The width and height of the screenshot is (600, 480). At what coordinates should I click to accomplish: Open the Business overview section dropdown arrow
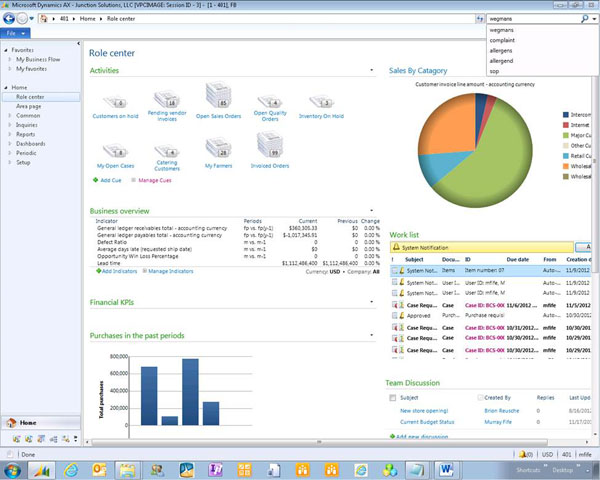(372, 211)
